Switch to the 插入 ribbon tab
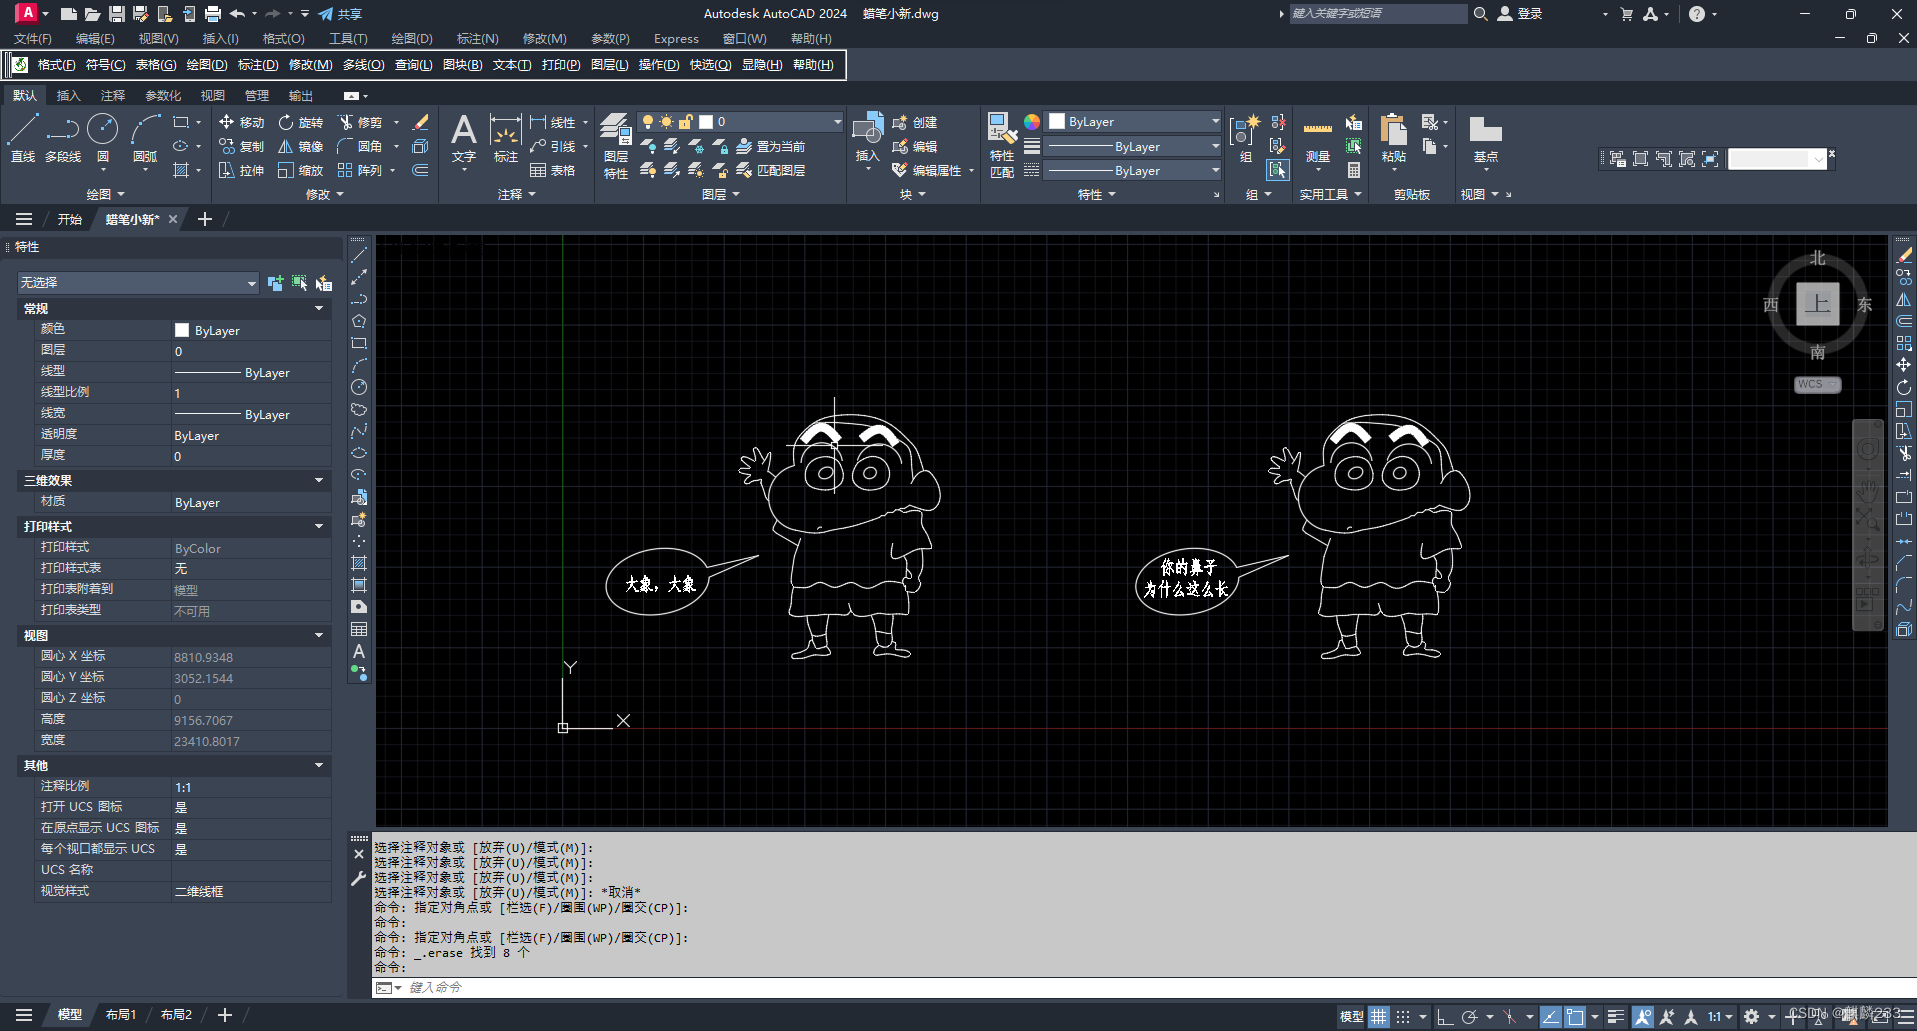 coord(68,96)
